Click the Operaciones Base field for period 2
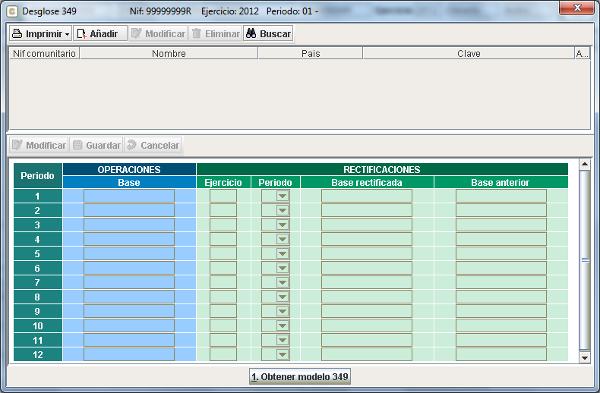 pyautogui.click(x=129, y=210)
